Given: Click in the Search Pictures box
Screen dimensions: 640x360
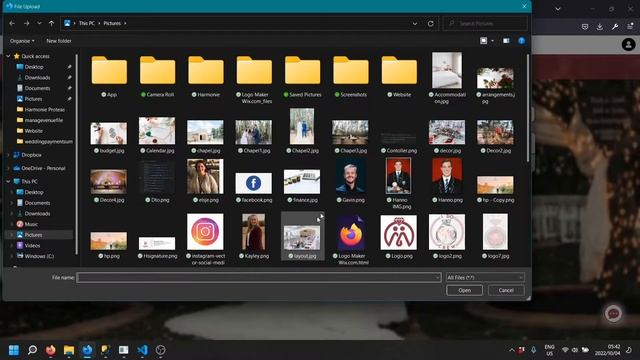Looking at the screenshot, I should click(485, 24).
